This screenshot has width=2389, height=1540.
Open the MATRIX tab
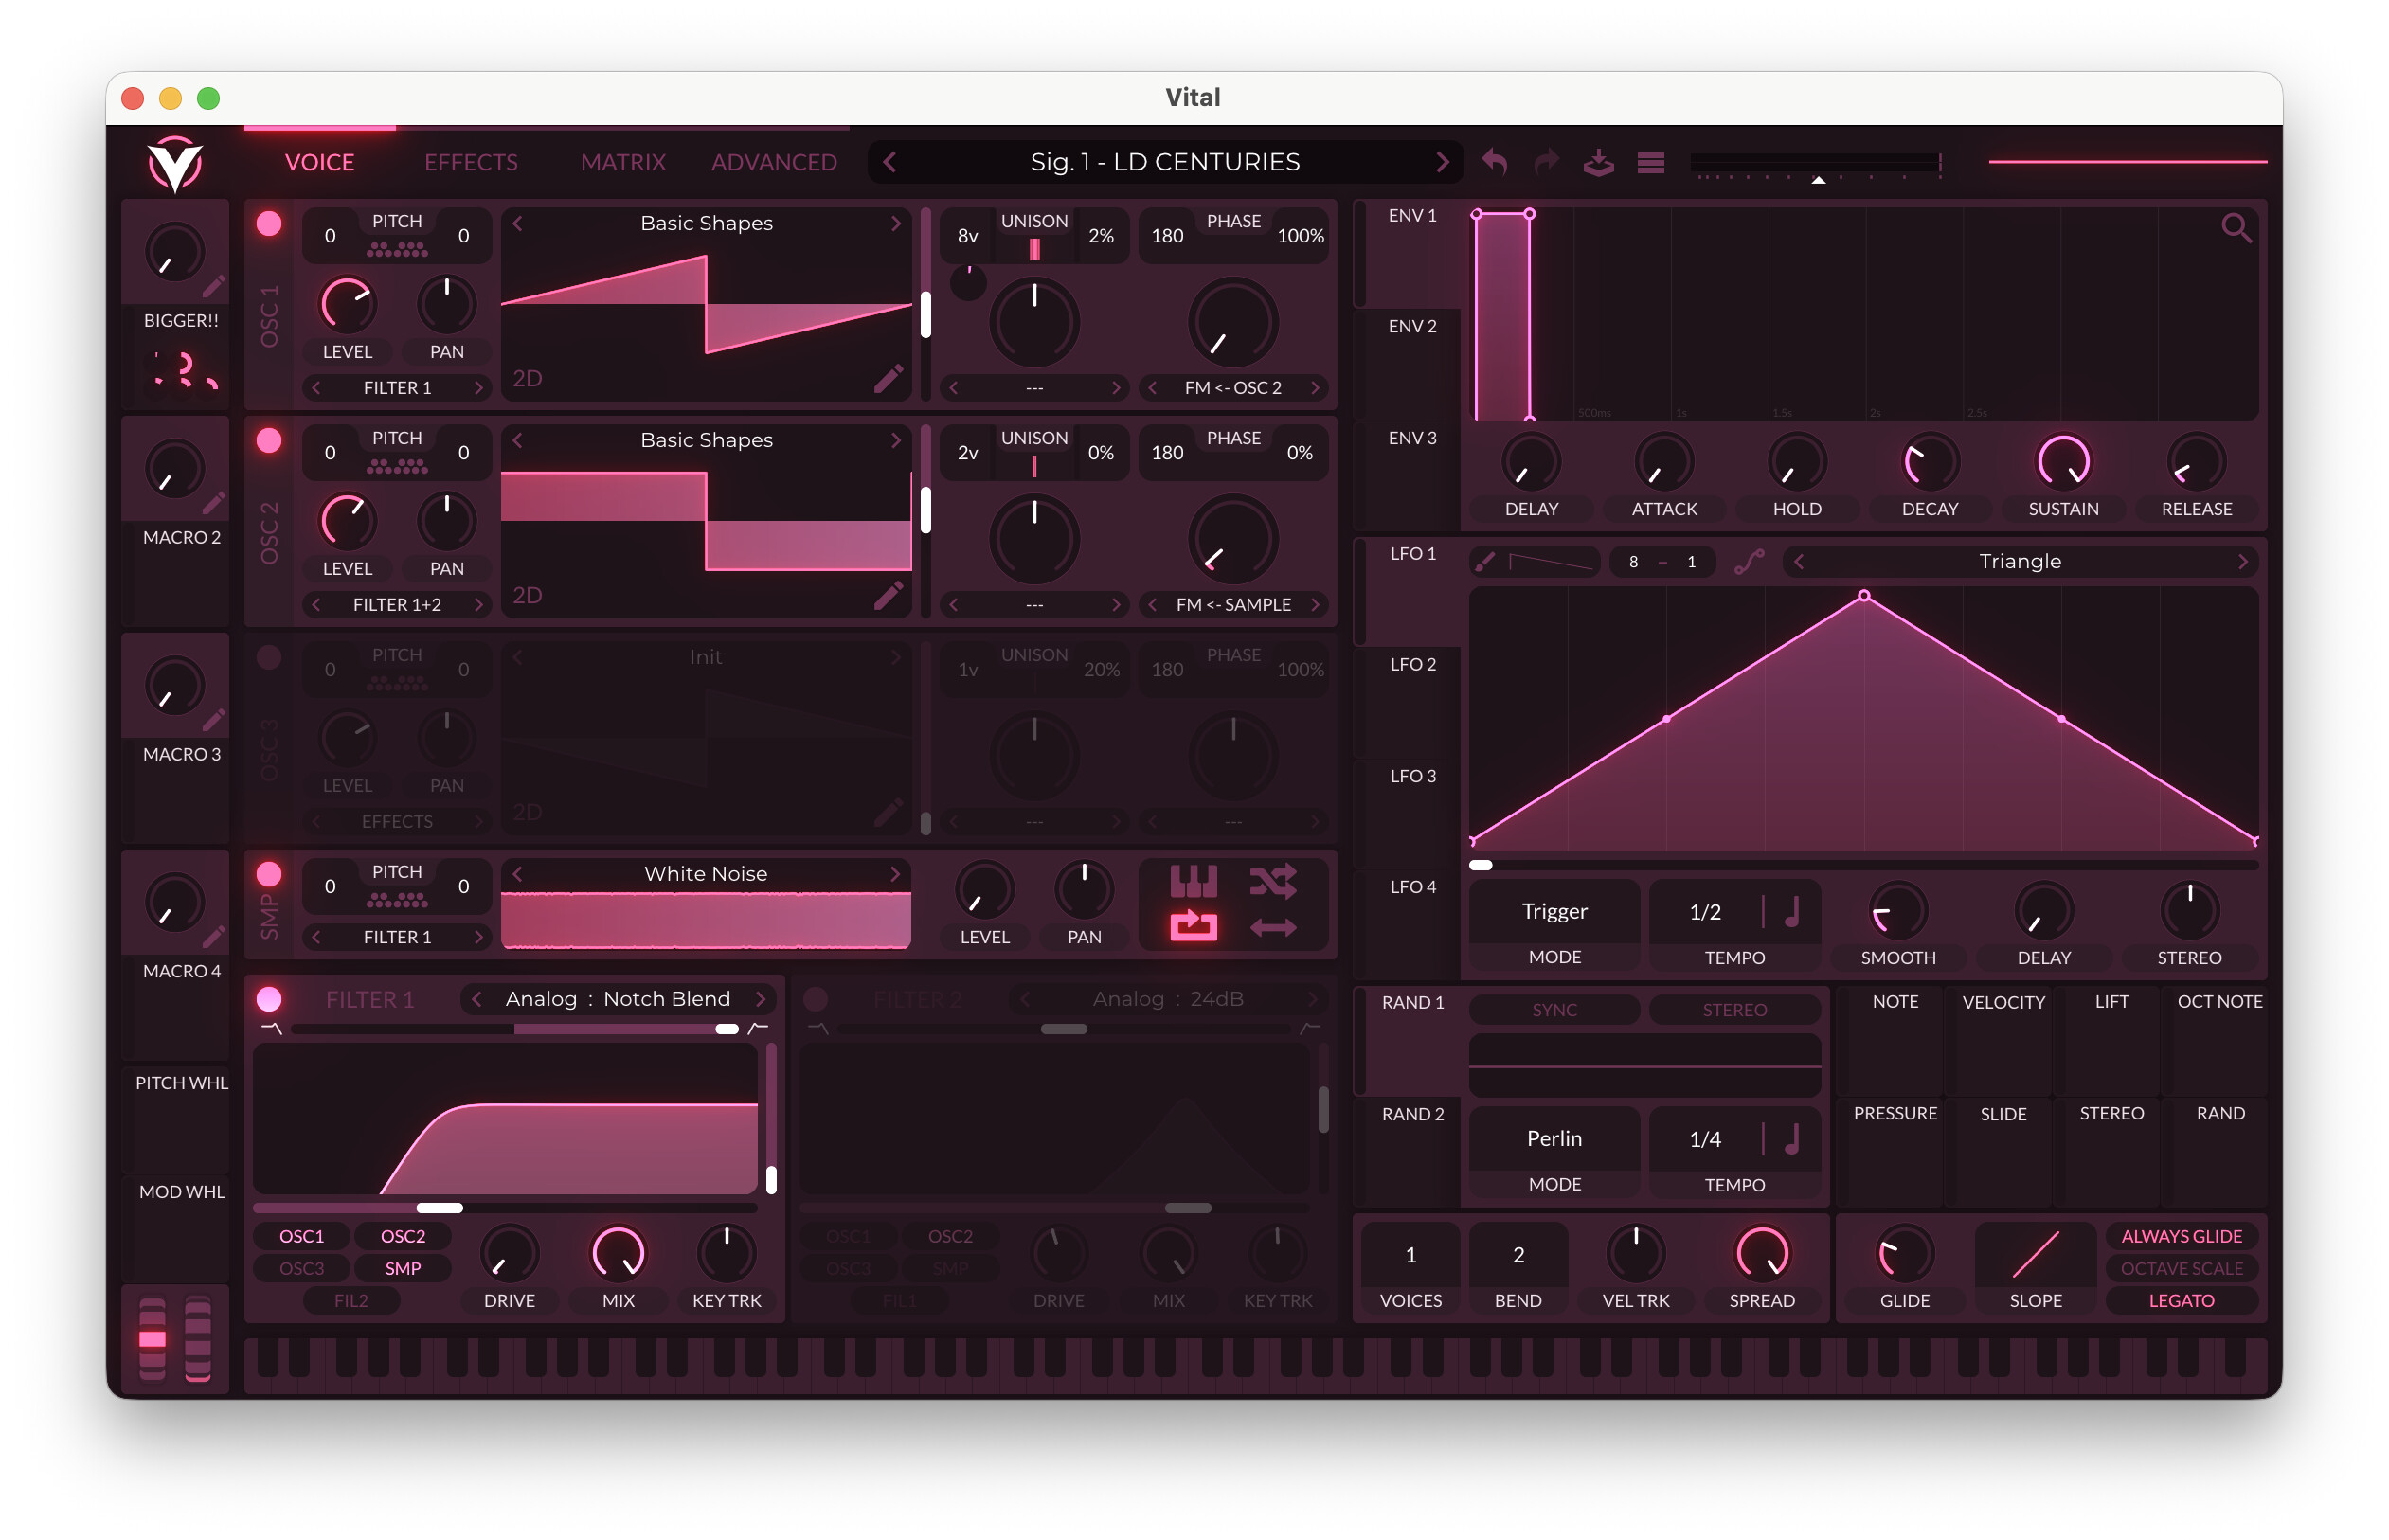click(x=623, y=163)
